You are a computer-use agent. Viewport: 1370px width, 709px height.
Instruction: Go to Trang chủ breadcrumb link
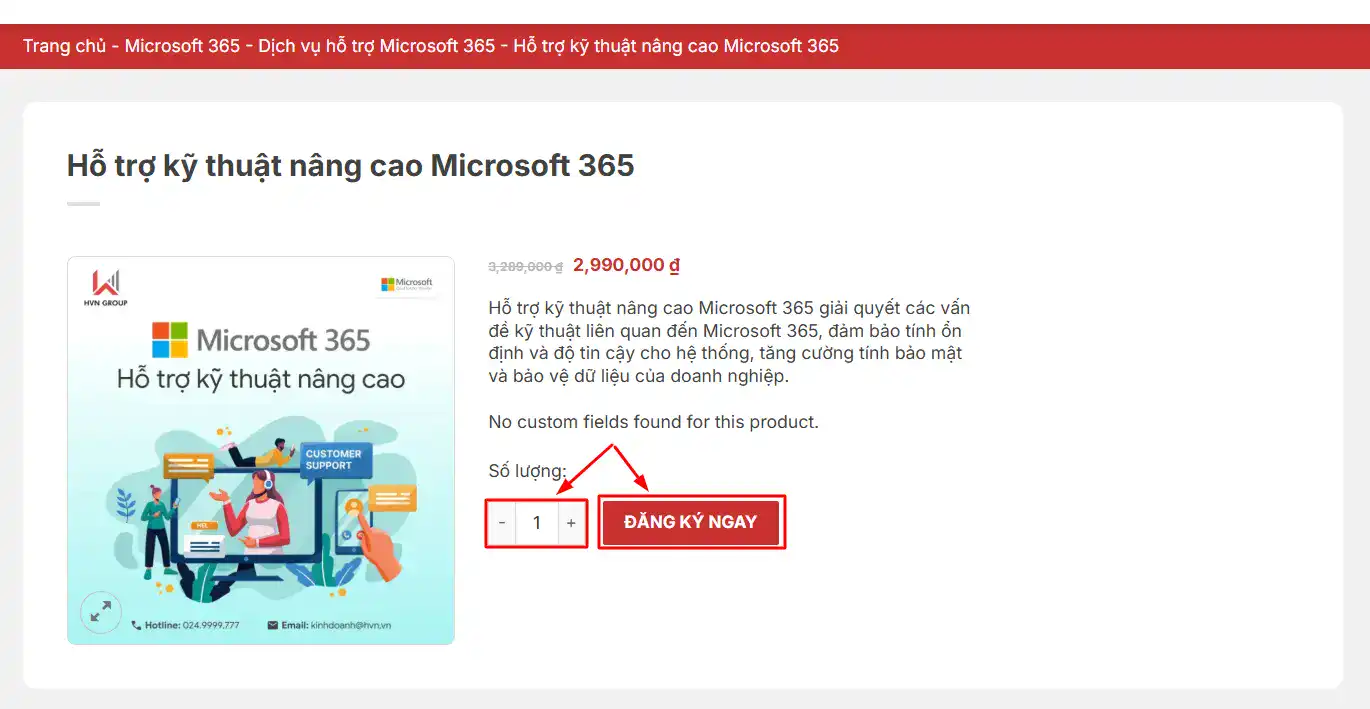tap(64, 46)
